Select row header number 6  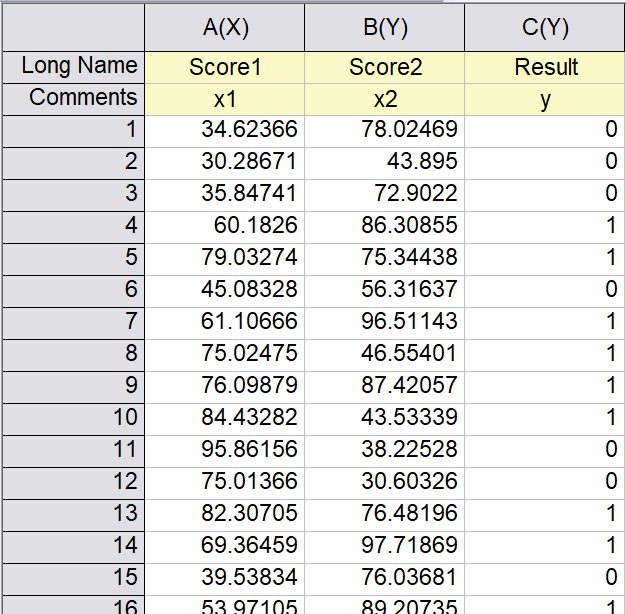(73, 291)
